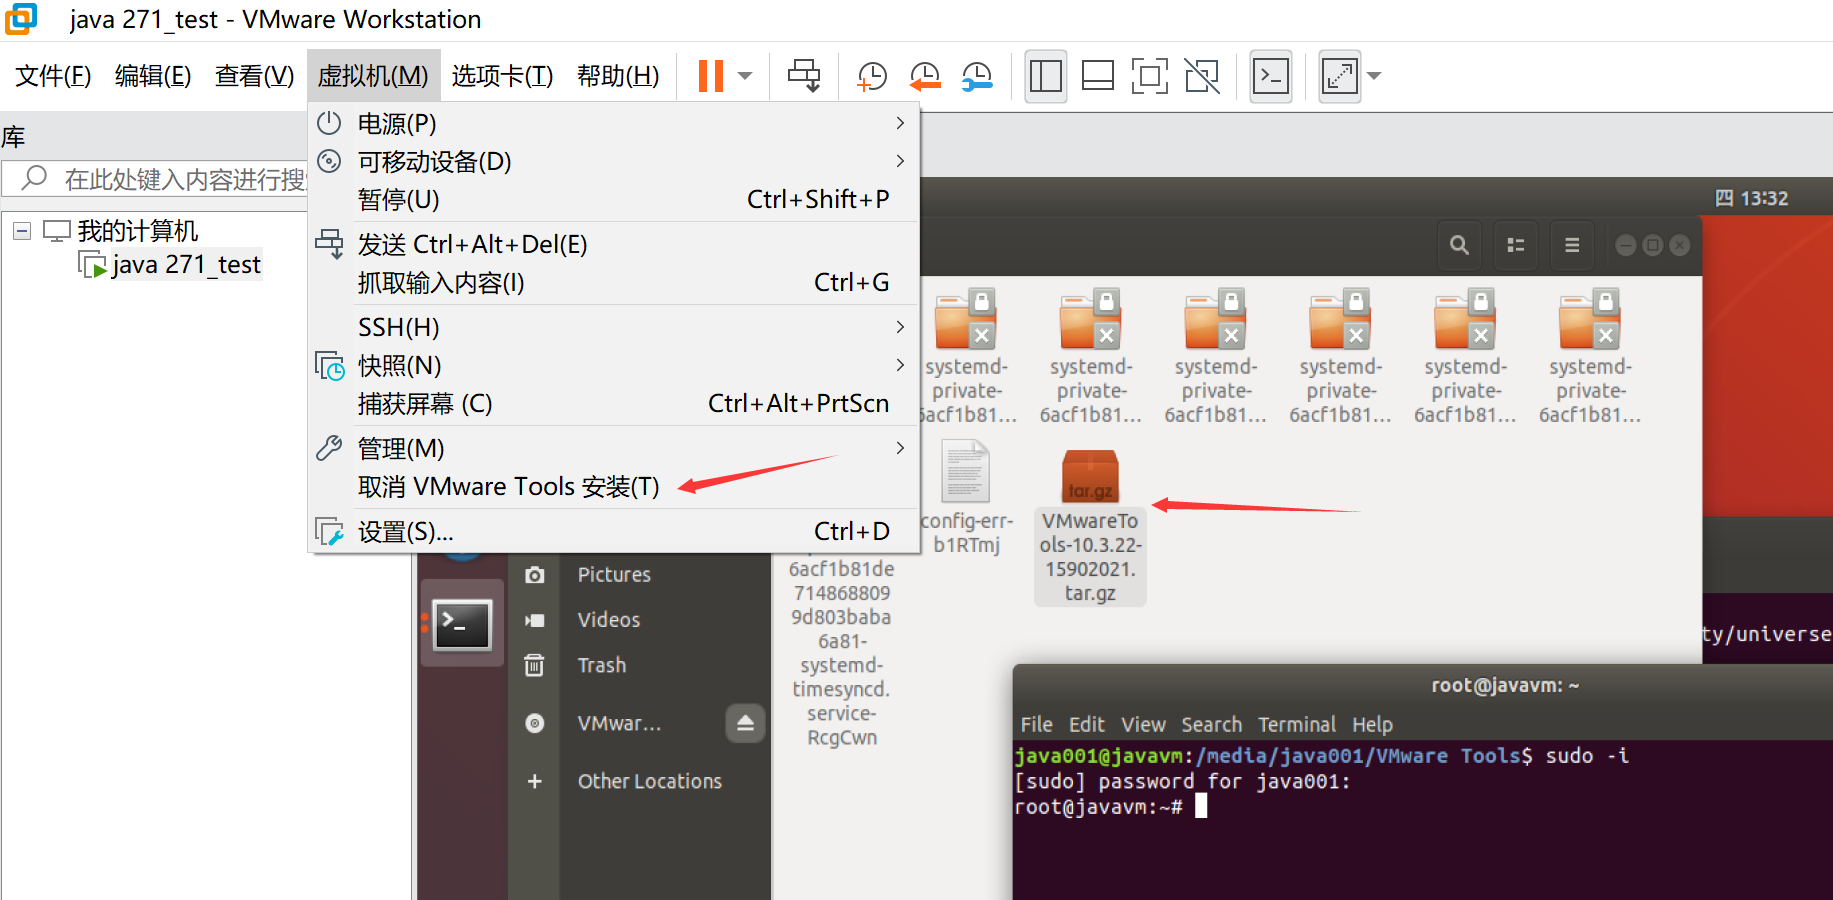Eject the VMware Tools disc
Screen dimensions: 1833x900
745,724
